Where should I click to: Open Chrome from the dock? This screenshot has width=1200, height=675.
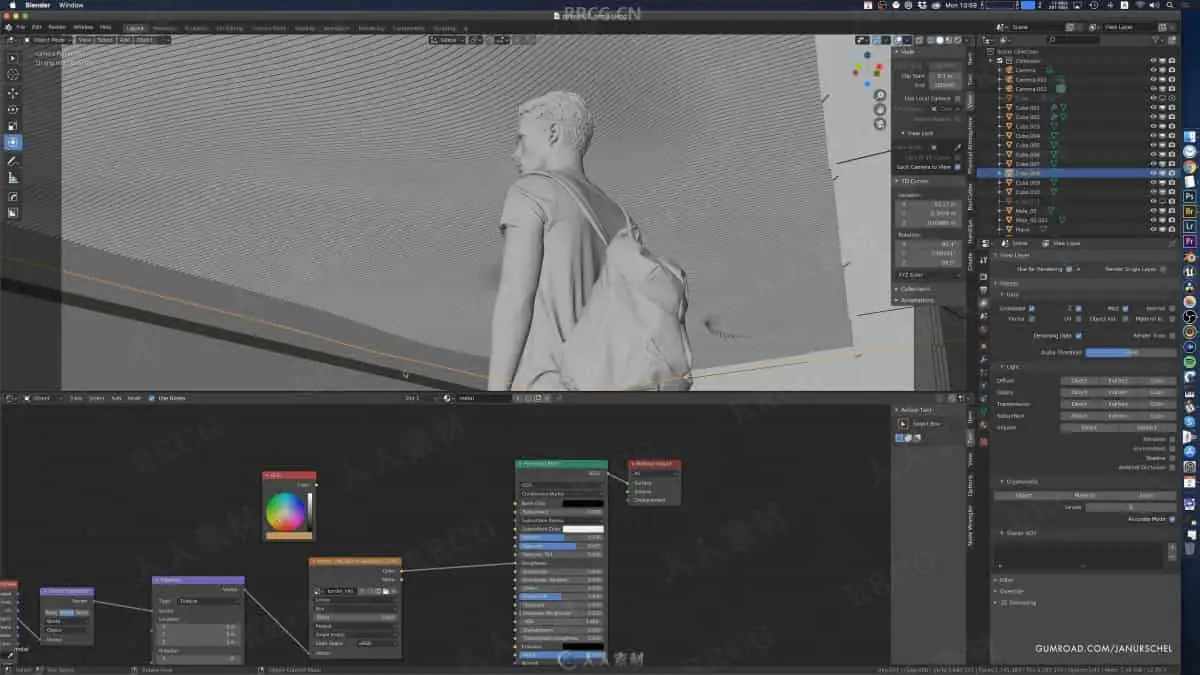[x=1190, y=167]
